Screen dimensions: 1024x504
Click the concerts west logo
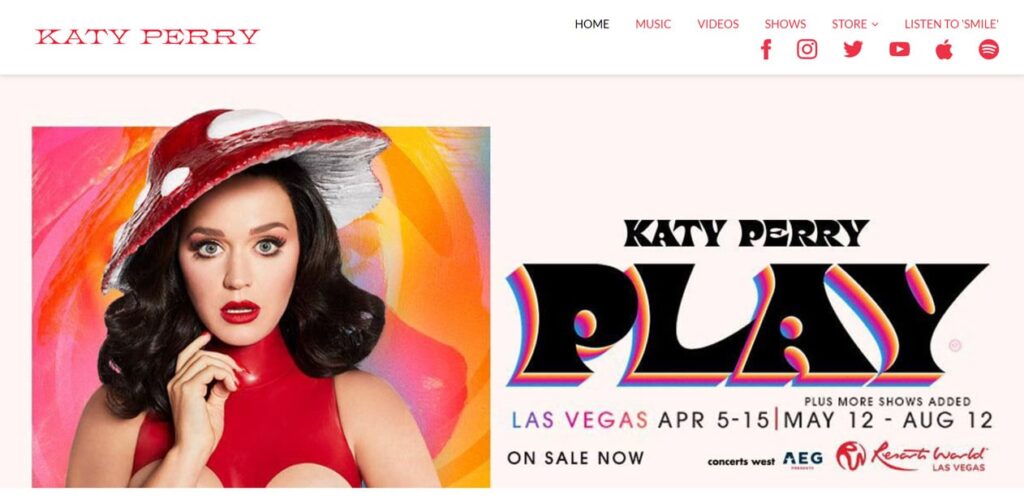click(741, 462)
